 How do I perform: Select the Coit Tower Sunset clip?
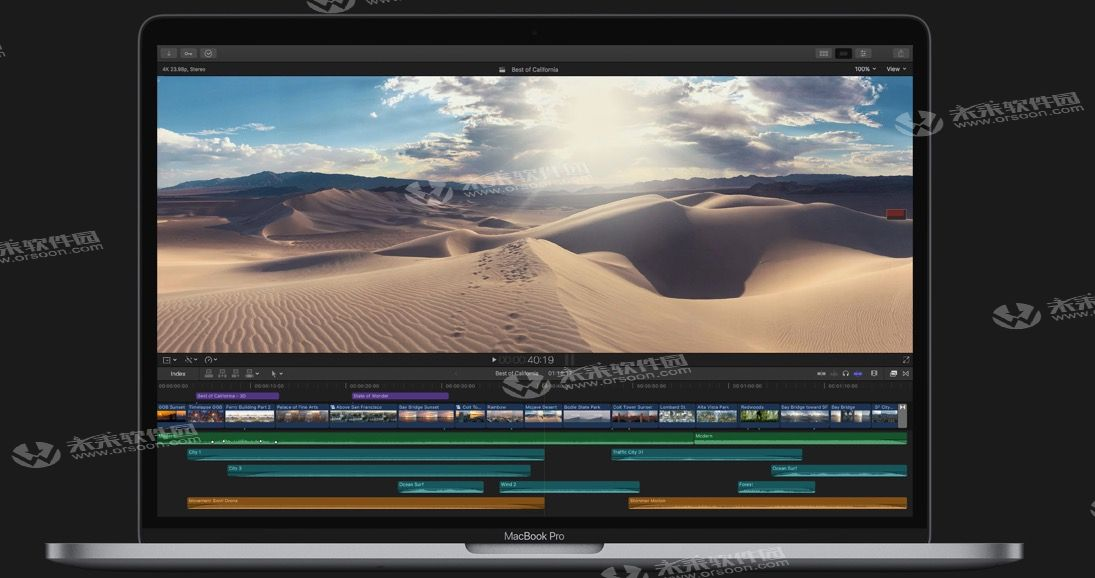pos(635,414)
